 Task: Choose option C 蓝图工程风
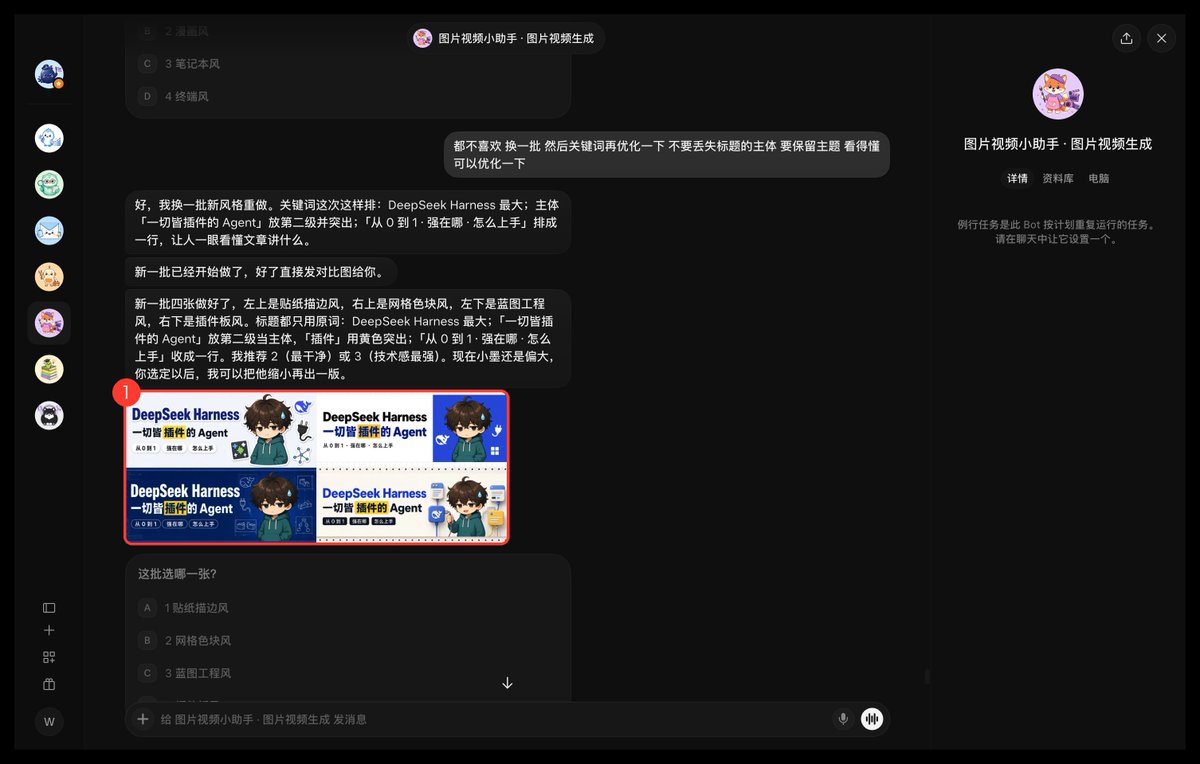tap(348, 673)
